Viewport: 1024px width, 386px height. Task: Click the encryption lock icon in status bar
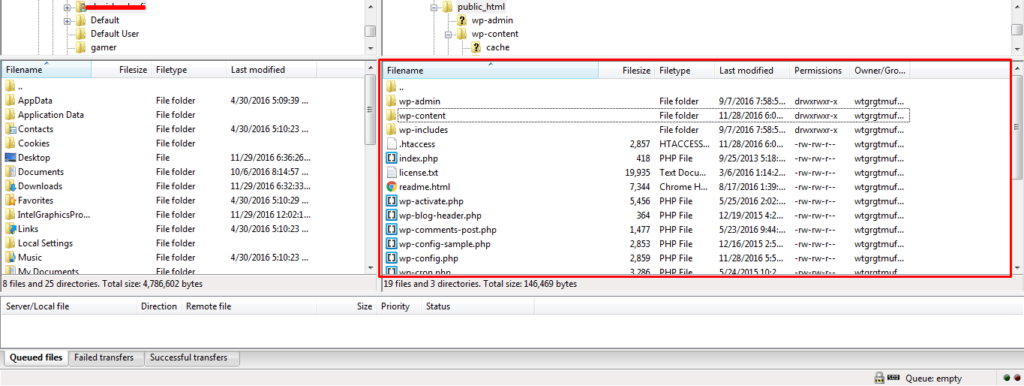coord(880,378)
